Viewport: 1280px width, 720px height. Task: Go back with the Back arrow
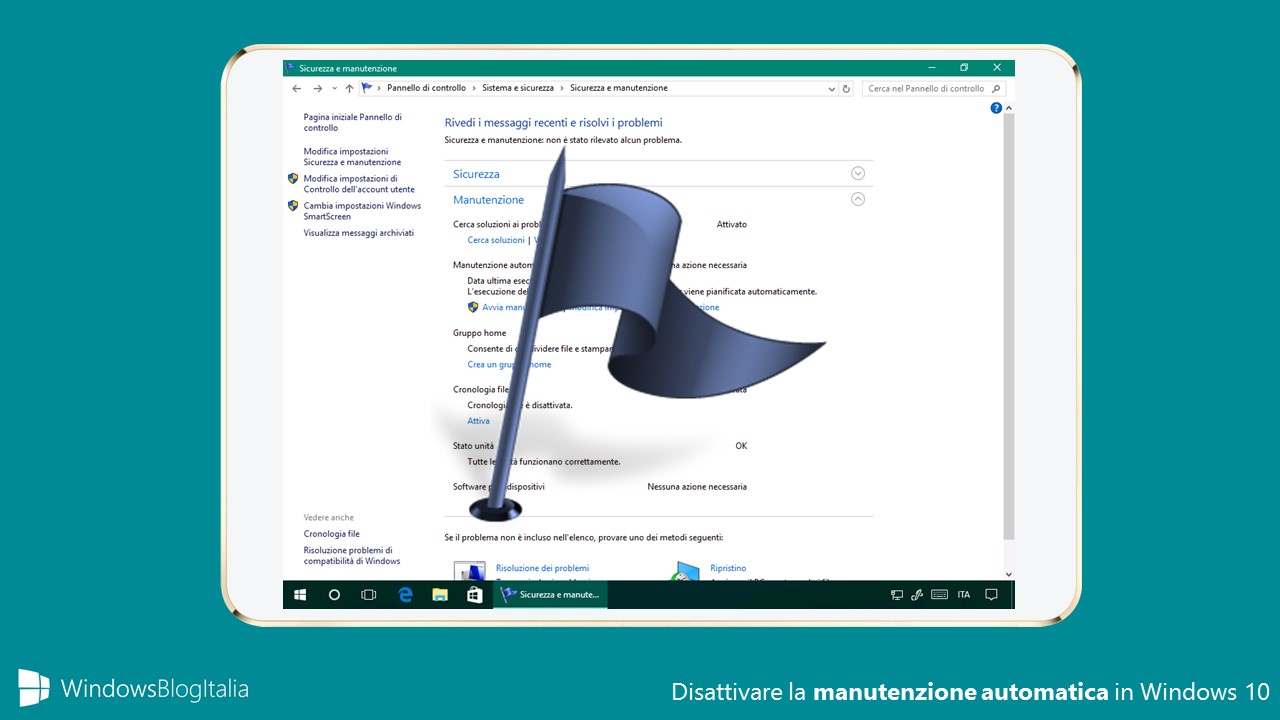297,88
